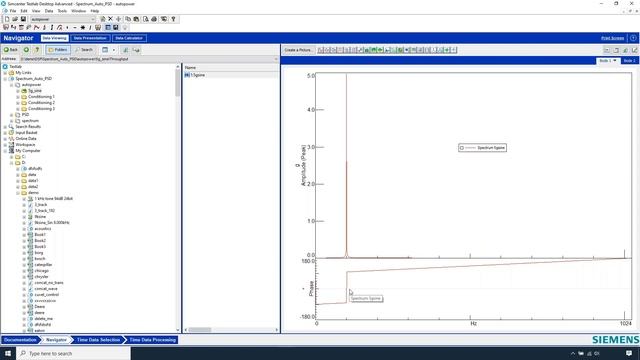The height and width of the screenshot is (360, 640).
Task: Click the Windows Start button
Action: pos(8,353)
